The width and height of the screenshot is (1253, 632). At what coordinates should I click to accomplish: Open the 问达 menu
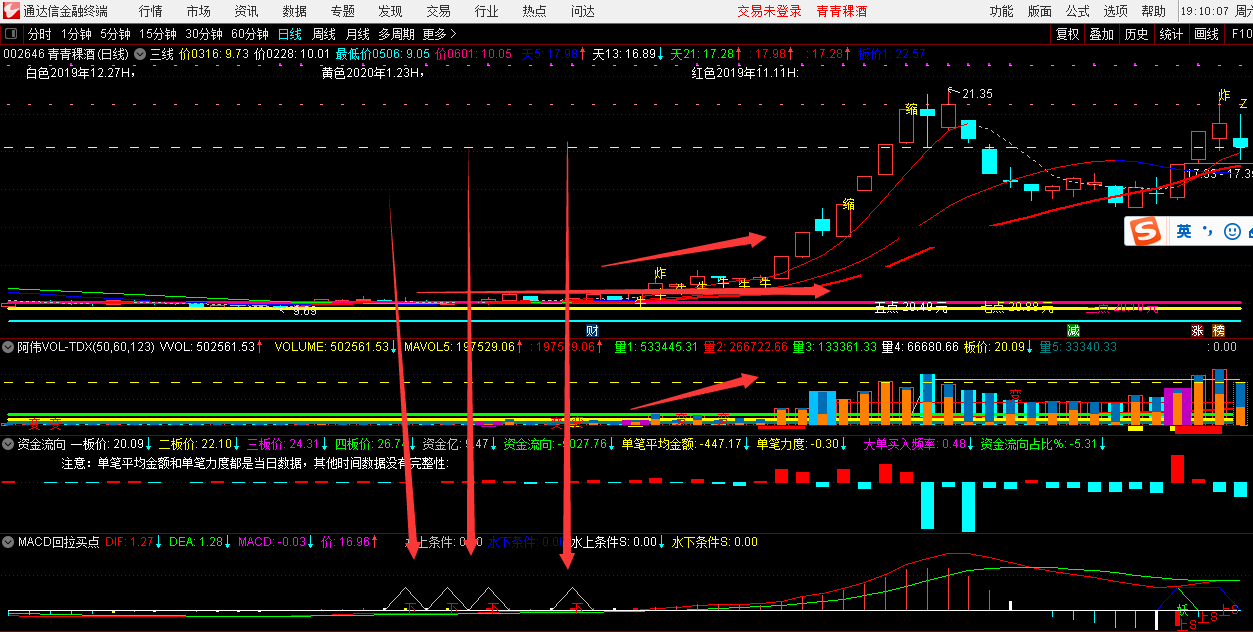coord(582,11)
